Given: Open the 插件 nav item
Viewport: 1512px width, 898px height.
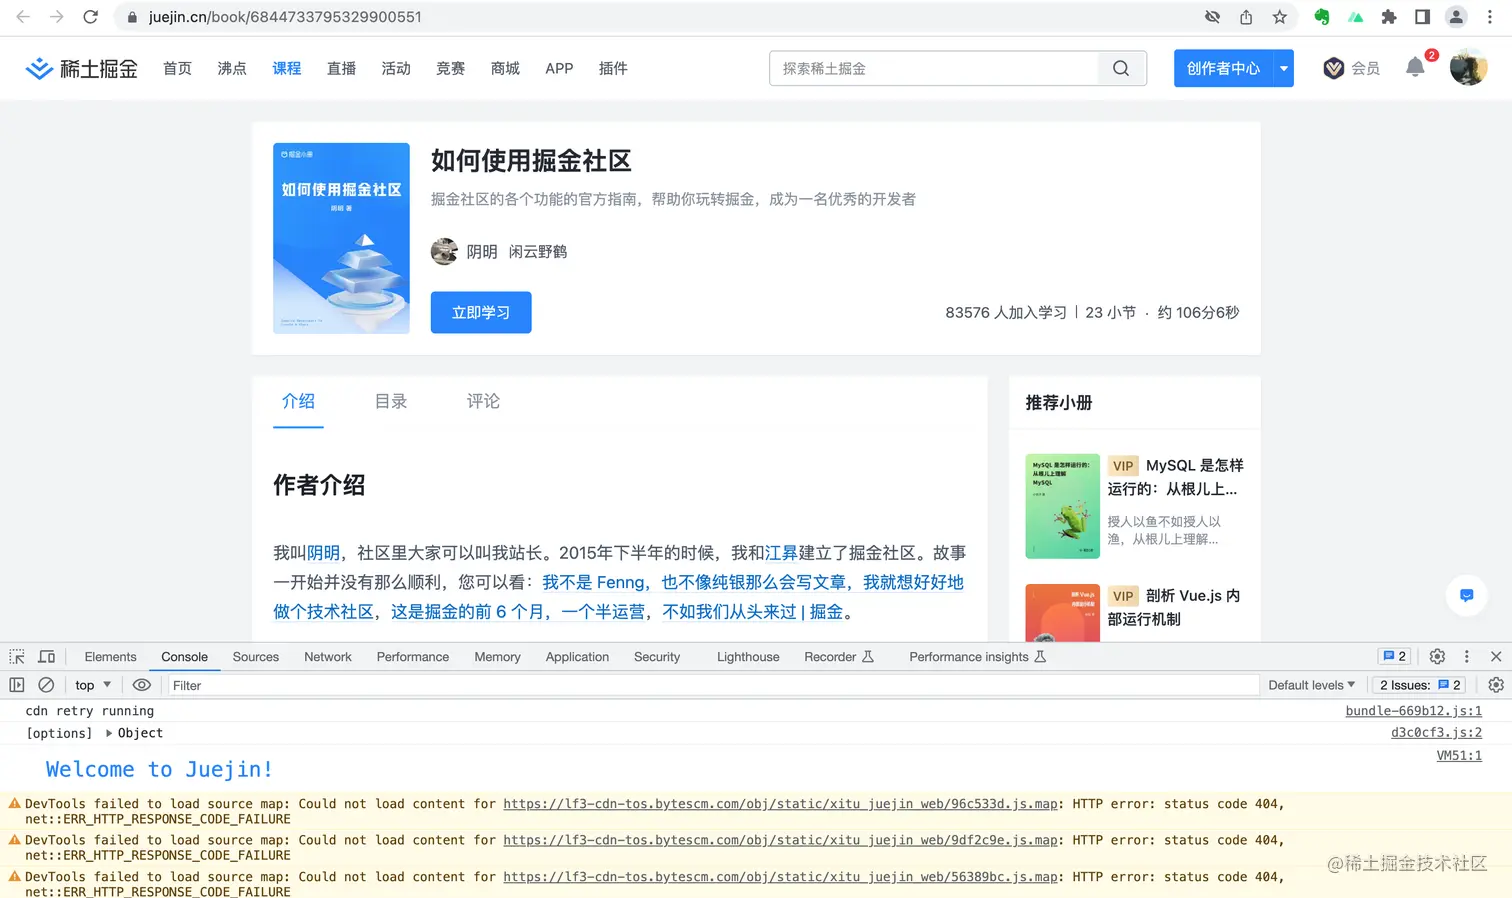Looking at the screenshot, I should coord(613,68).
